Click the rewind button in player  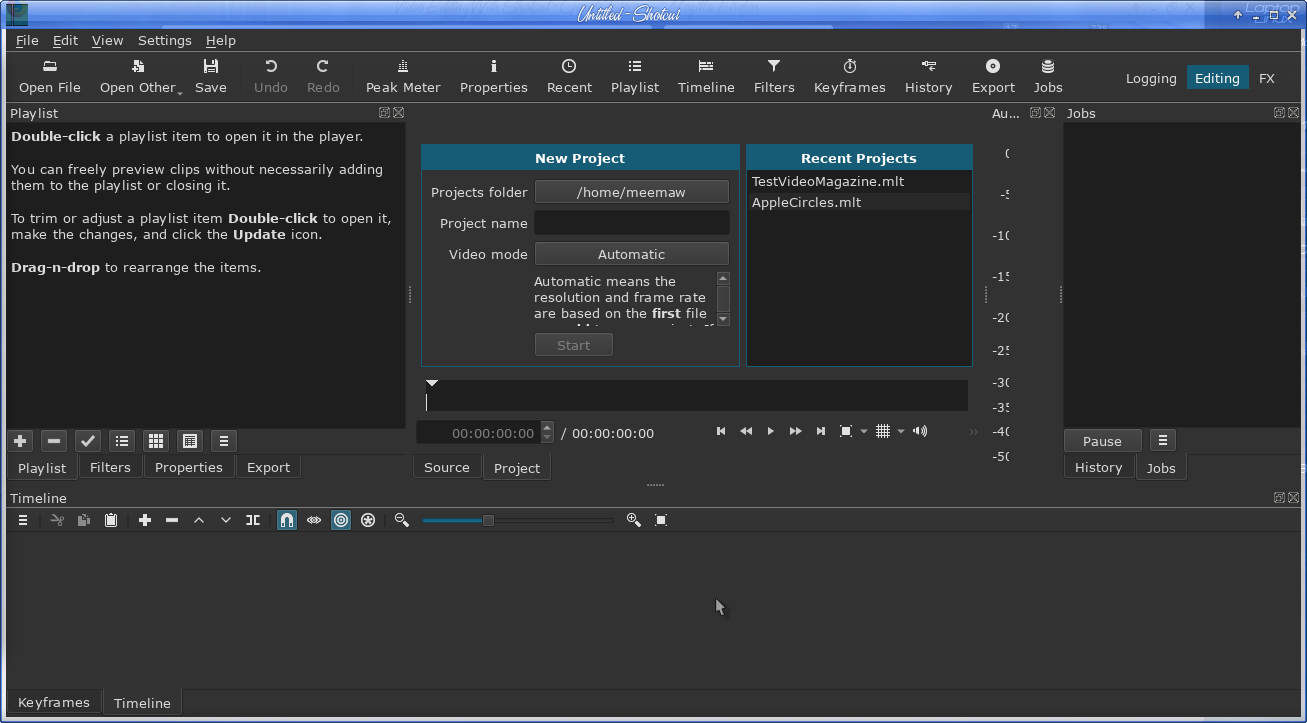point(746,431)
